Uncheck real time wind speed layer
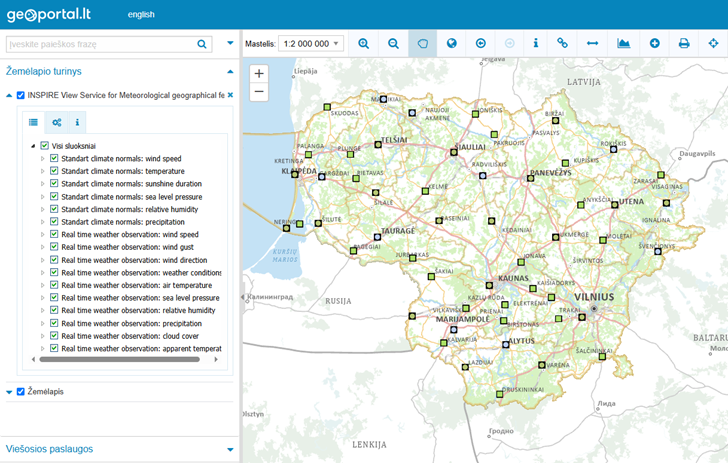This screenshot has height=463, width=728. click(x=54, y=234)
